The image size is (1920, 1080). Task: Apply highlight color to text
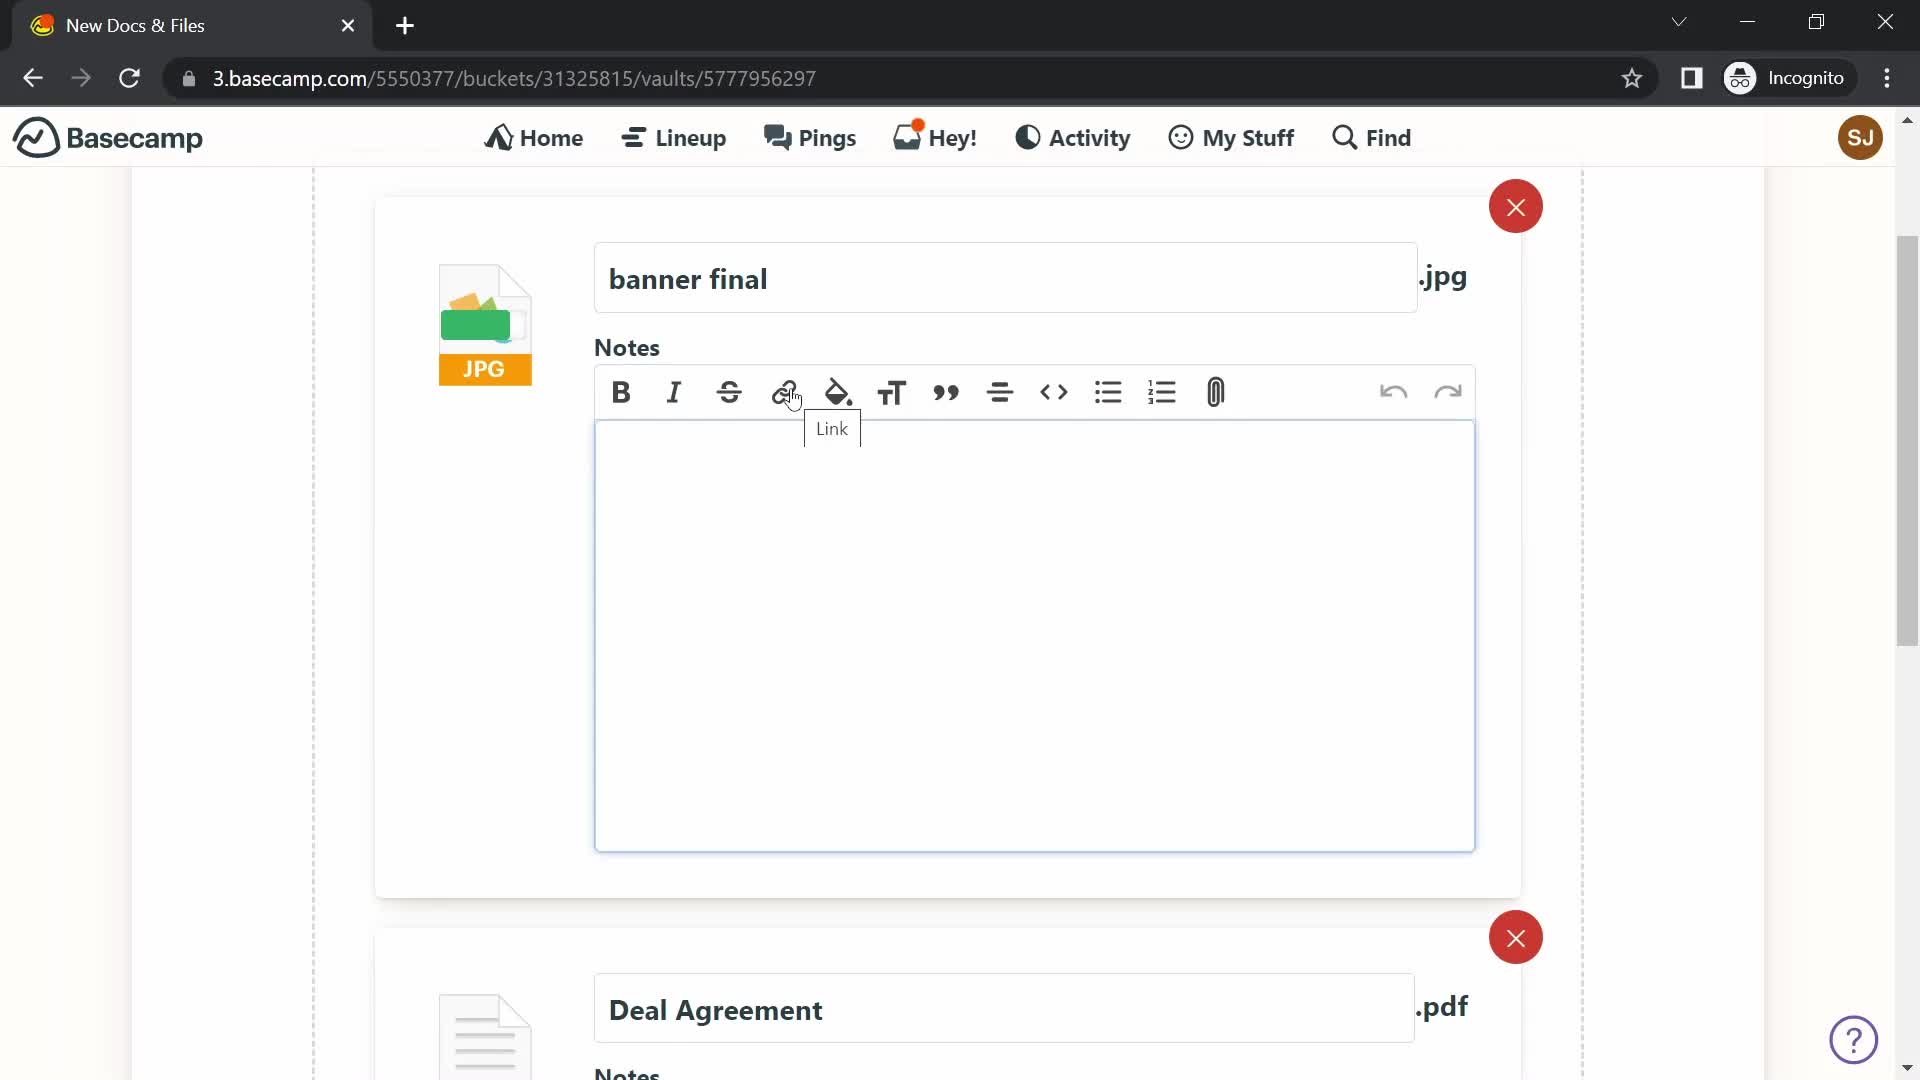pos(839,392)
